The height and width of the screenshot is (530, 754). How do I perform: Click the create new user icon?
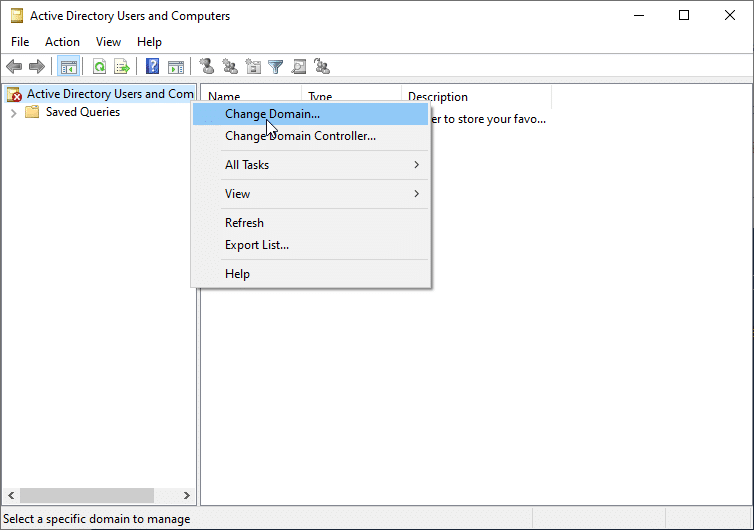coord(207,67)
